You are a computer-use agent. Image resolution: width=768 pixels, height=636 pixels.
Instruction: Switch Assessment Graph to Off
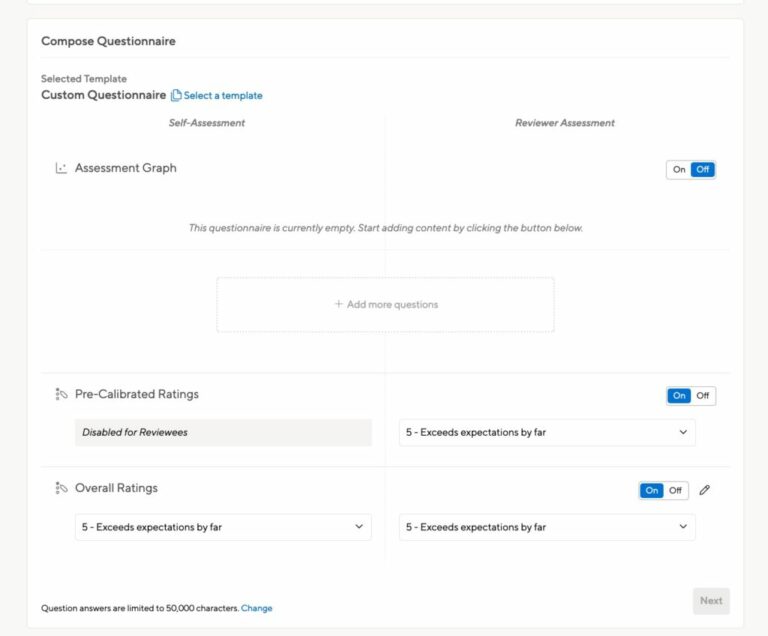pyautogui.click(x=703, y=170)
